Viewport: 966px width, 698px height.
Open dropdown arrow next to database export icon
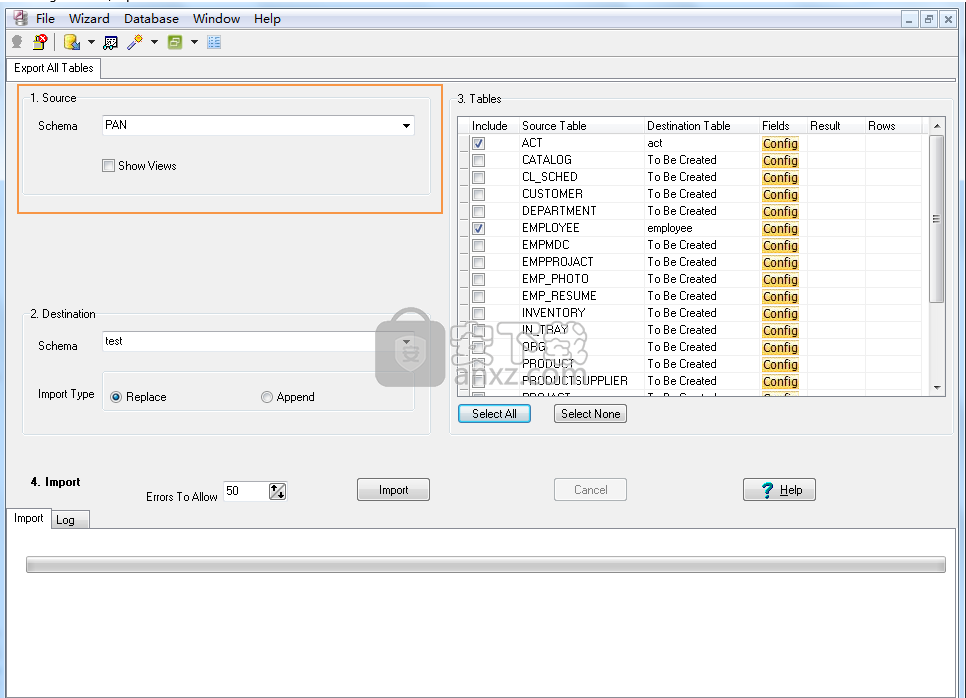tap(91, 42)
